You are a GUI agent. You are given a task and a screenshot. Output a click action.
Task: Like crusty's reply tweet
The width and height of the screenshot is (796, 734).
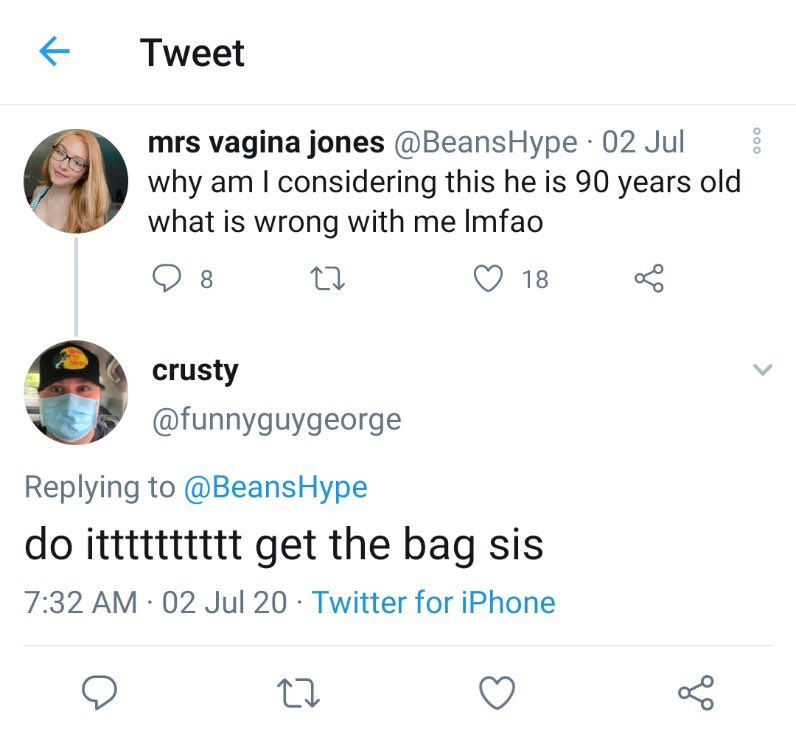[498, 692]
